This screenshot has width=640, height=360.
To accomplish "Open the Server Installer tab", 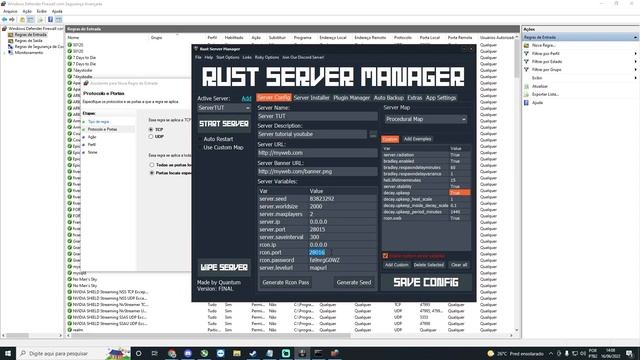I will tap(311, 98).
